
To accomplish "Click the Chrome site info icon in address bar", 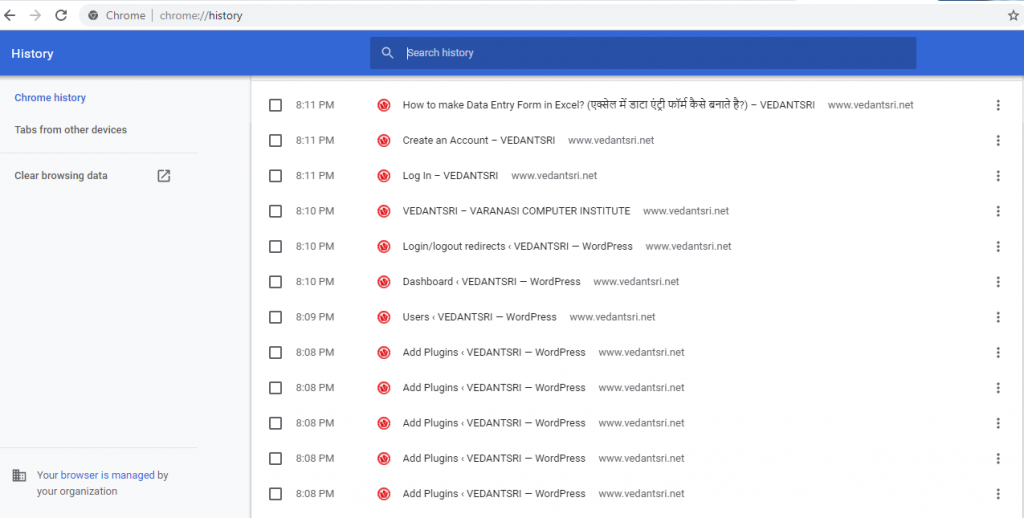I will pyautogui.click(x=93, y=15).
